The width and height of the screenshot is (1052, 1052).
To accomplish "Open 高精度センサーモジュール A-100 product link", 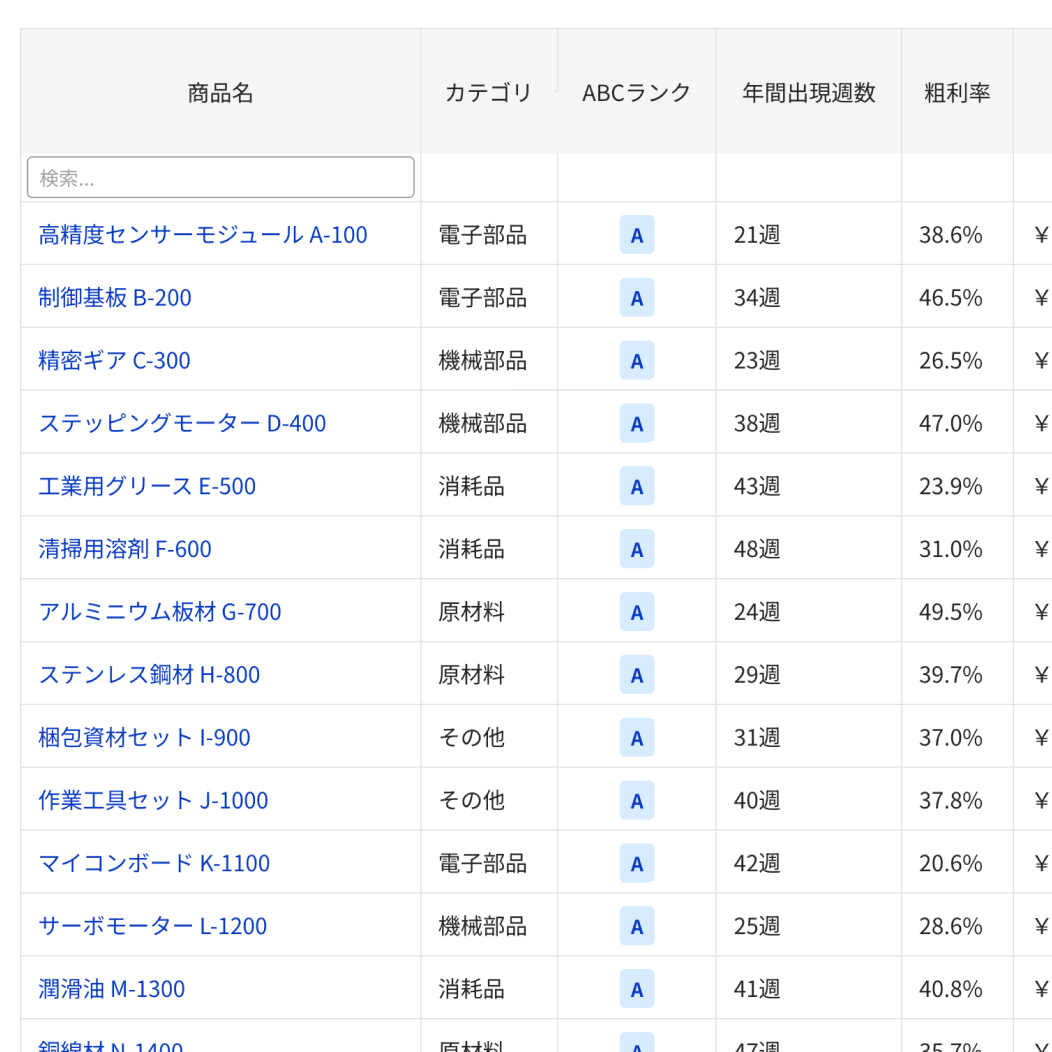I will click(x=203, y=235).
